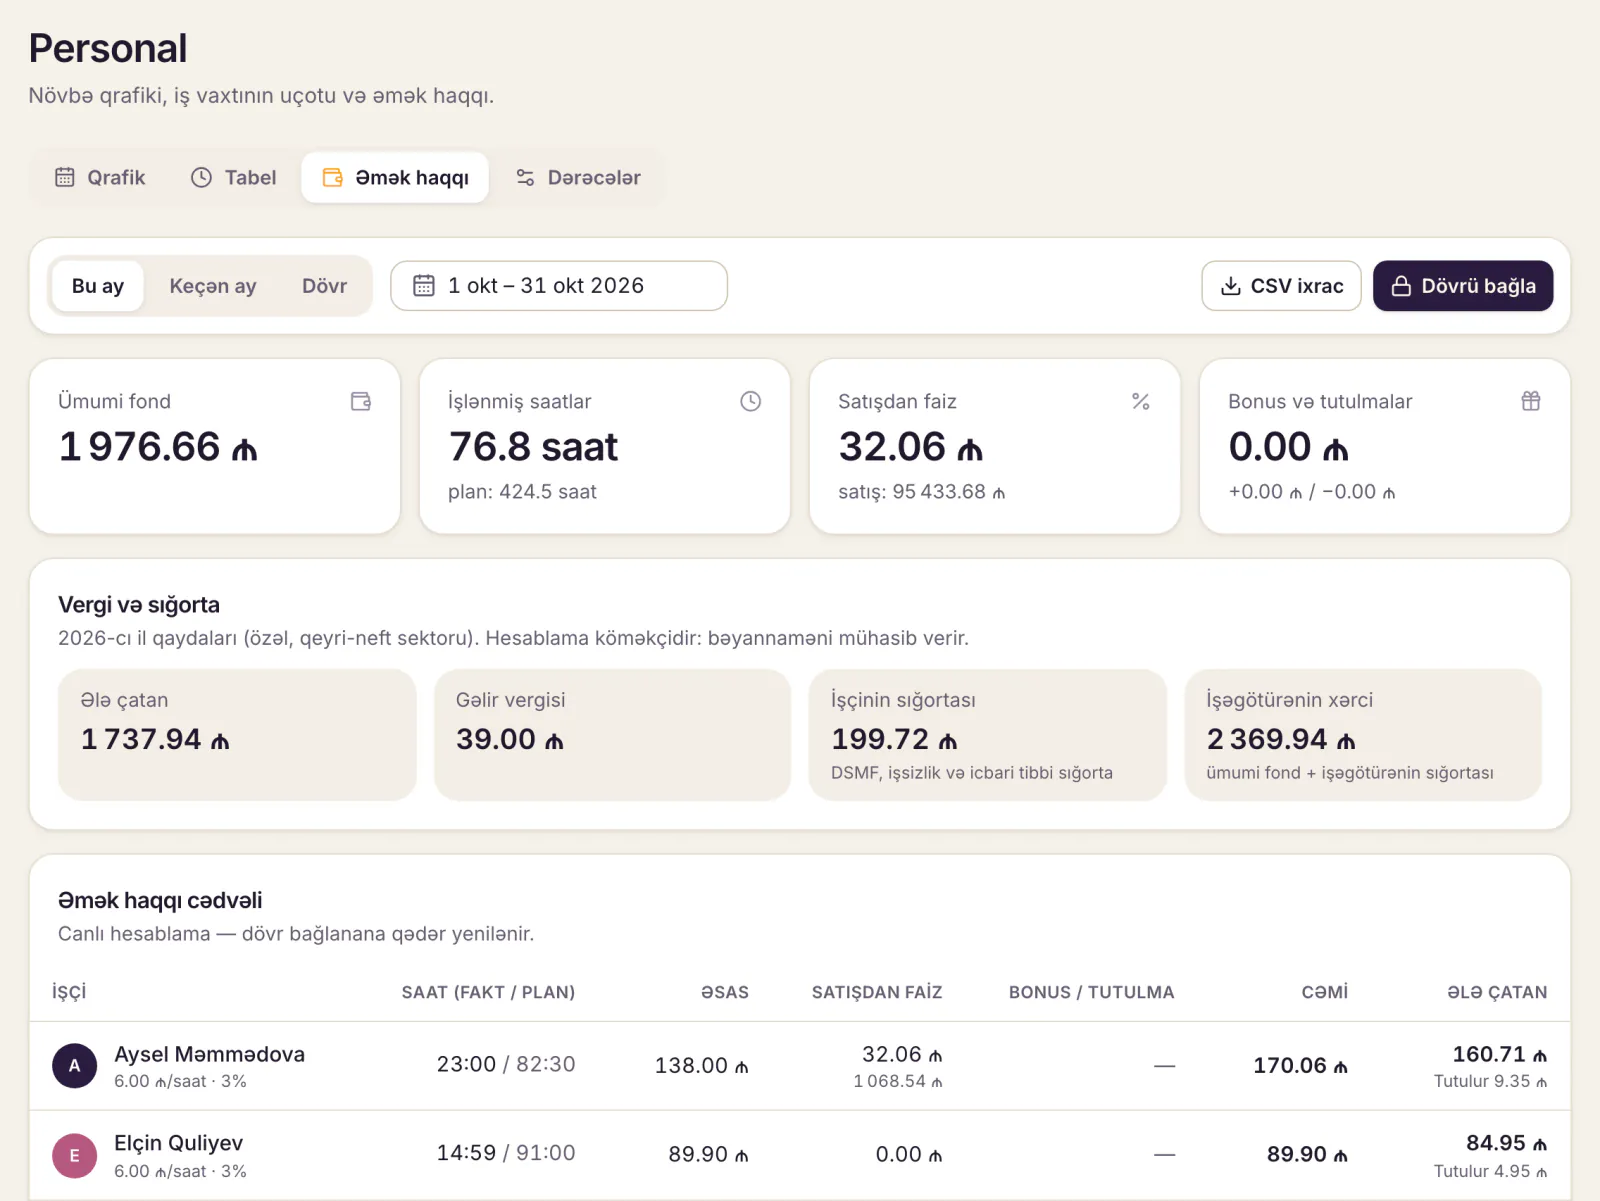Open the Aysel Məmmədova employee name
This screenshot has width=1600, height=1201.
pyautogui.click(x=209, y=1054)
